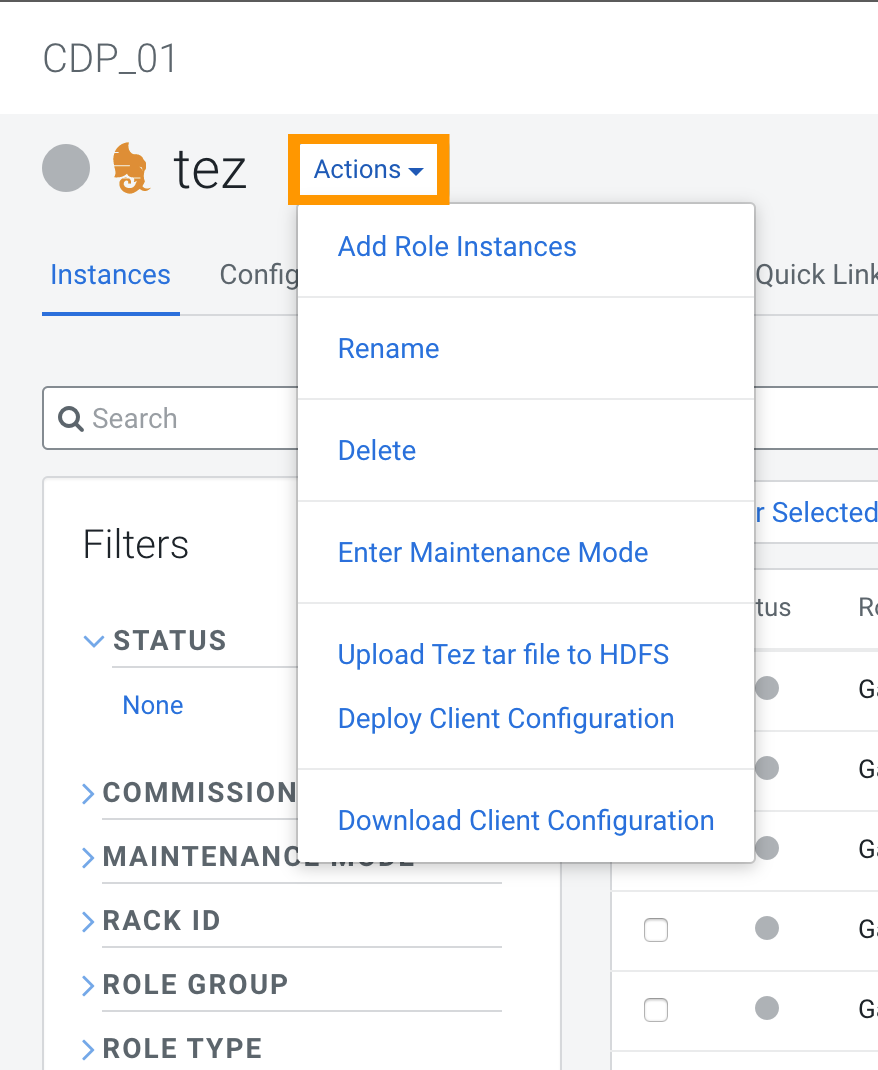Click the status dot in the bottom table row

click(x=767, y=1008)
